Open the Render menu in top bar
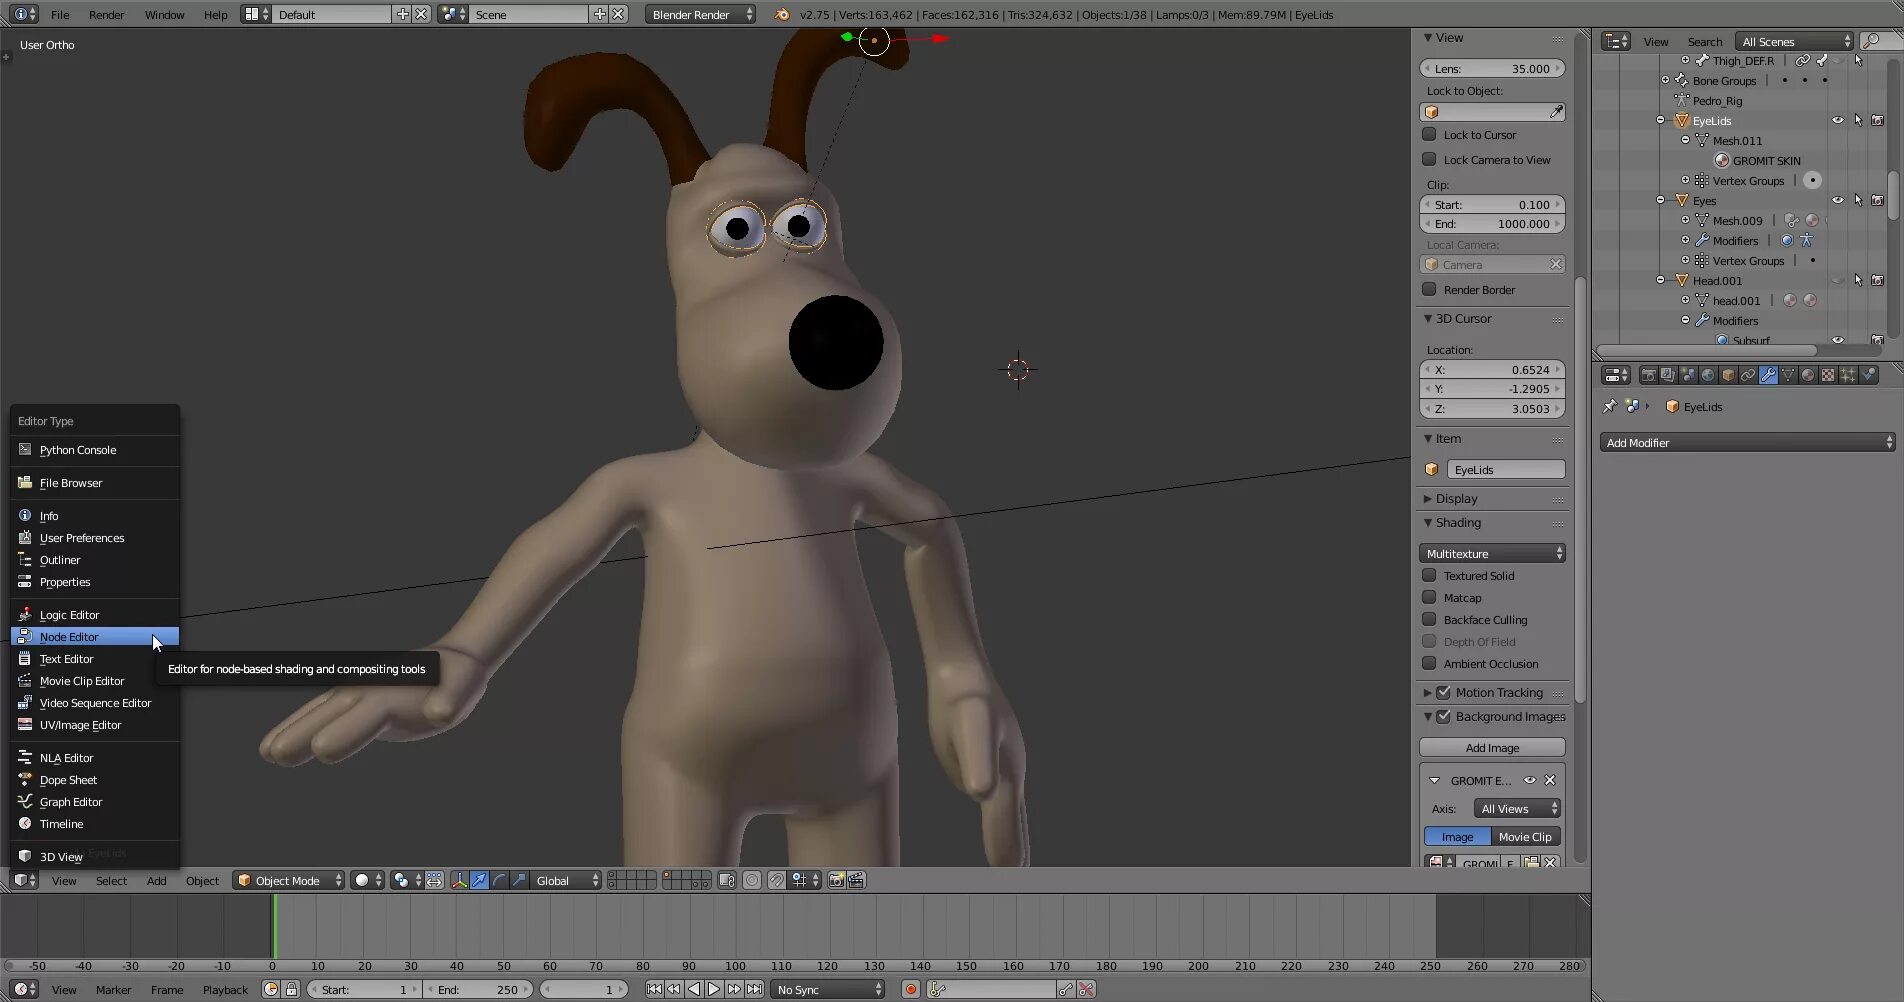Viewport: 1904px width, 1002px height. [x=106, y=14]
